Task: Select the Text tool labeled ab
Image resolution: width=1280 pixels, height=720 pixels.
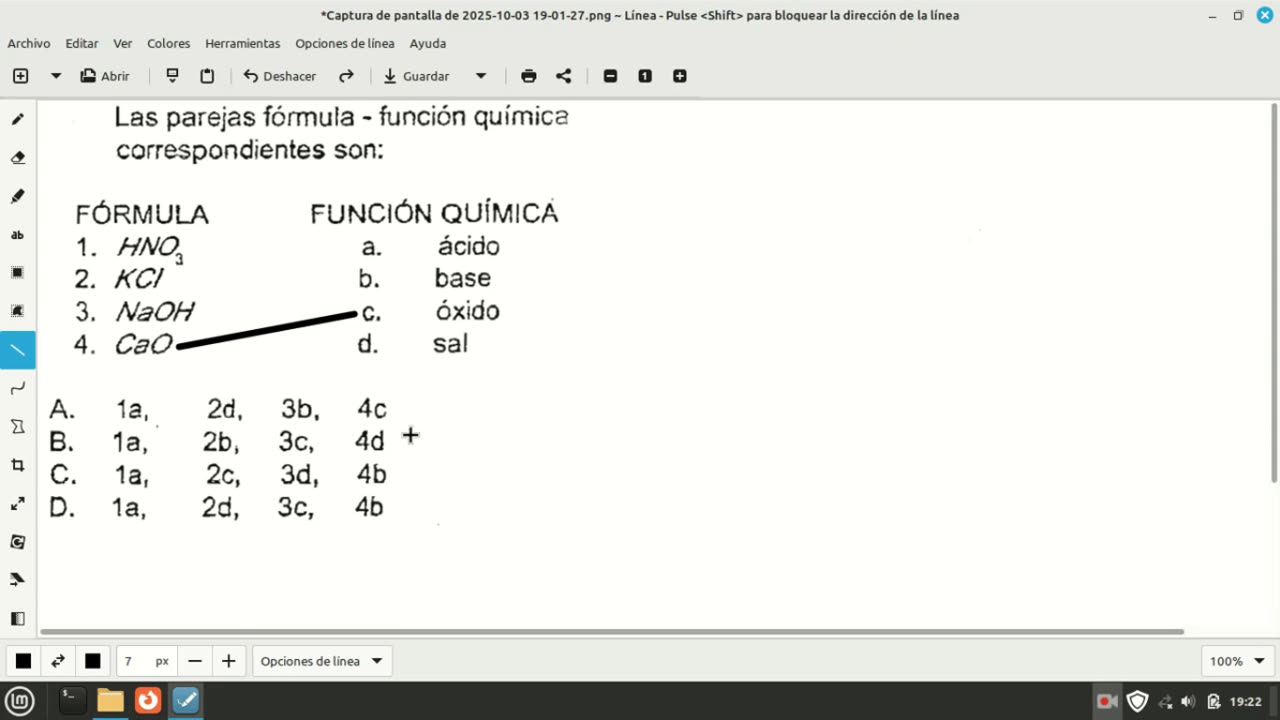Action: point(17,235)
